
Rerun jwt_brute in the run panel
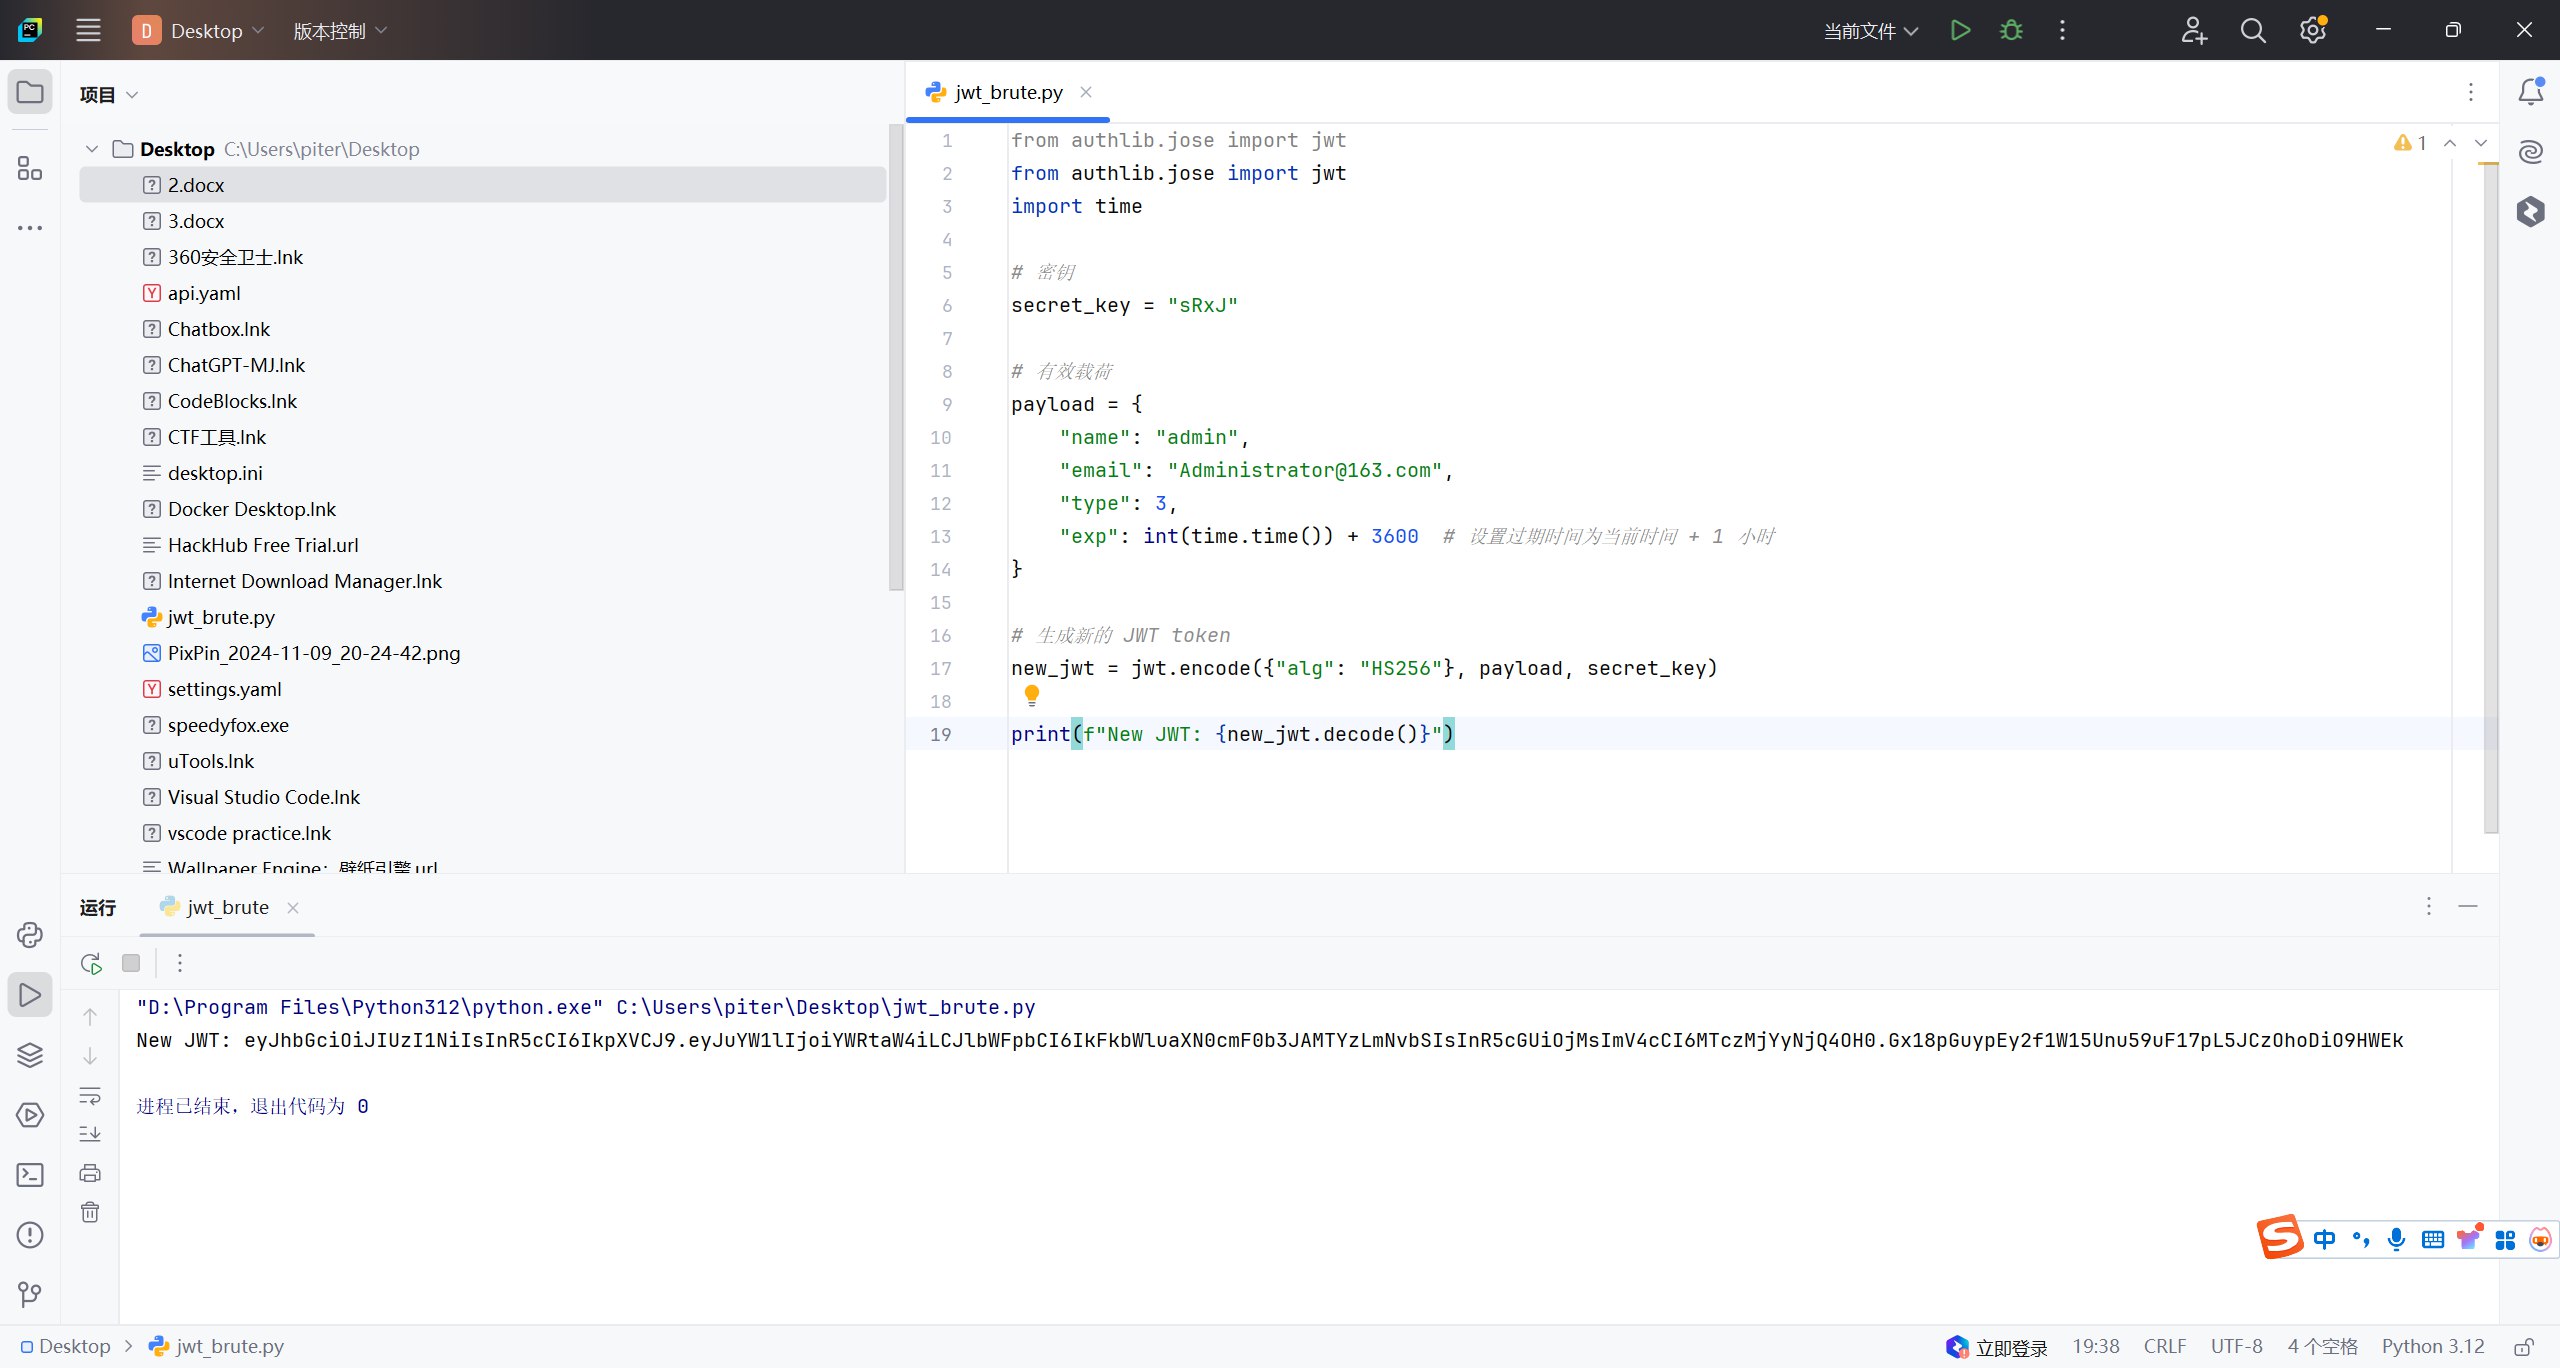[91, 963]
